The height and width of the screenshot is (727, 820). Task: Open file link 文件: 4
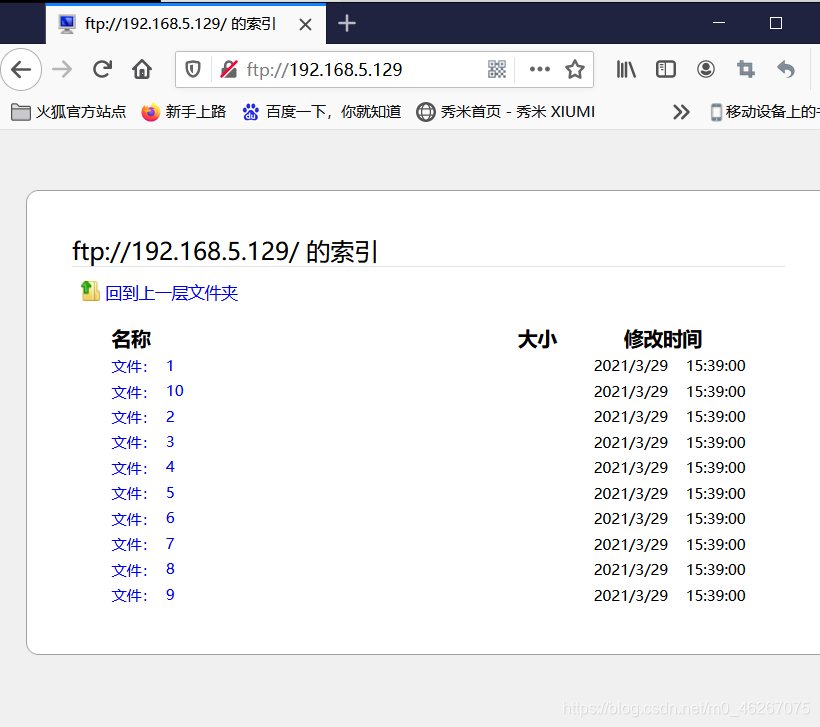click(x=143, y=468)
